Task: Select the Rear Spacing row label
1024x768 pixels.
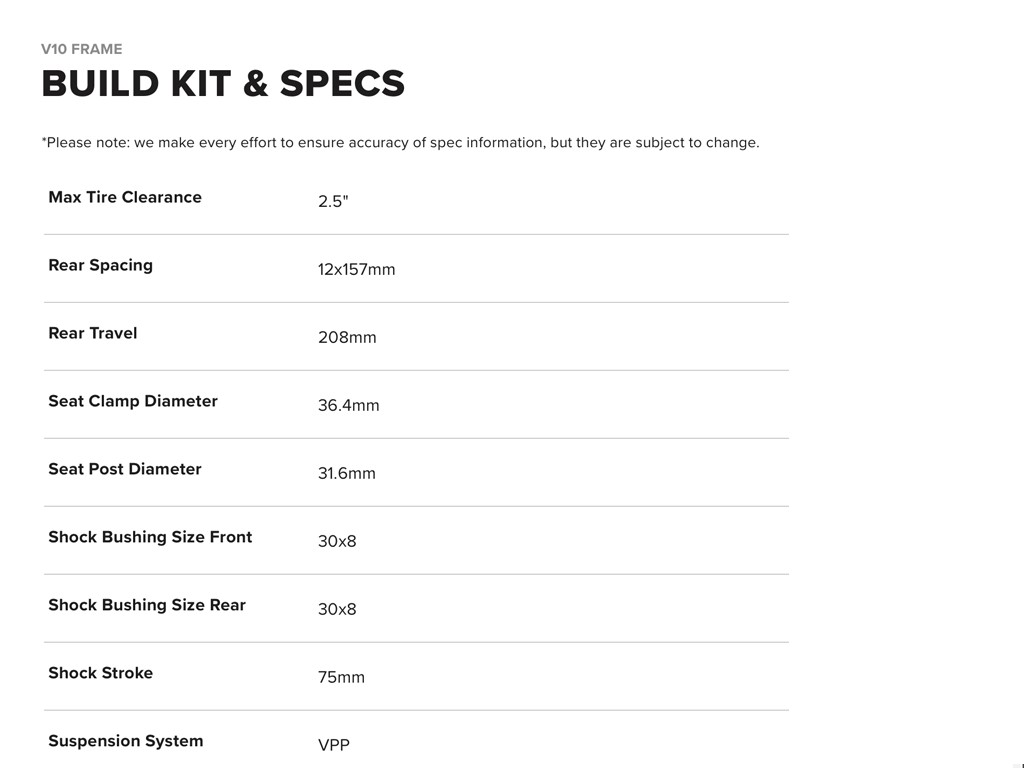Action: click(x=100, y=265)
